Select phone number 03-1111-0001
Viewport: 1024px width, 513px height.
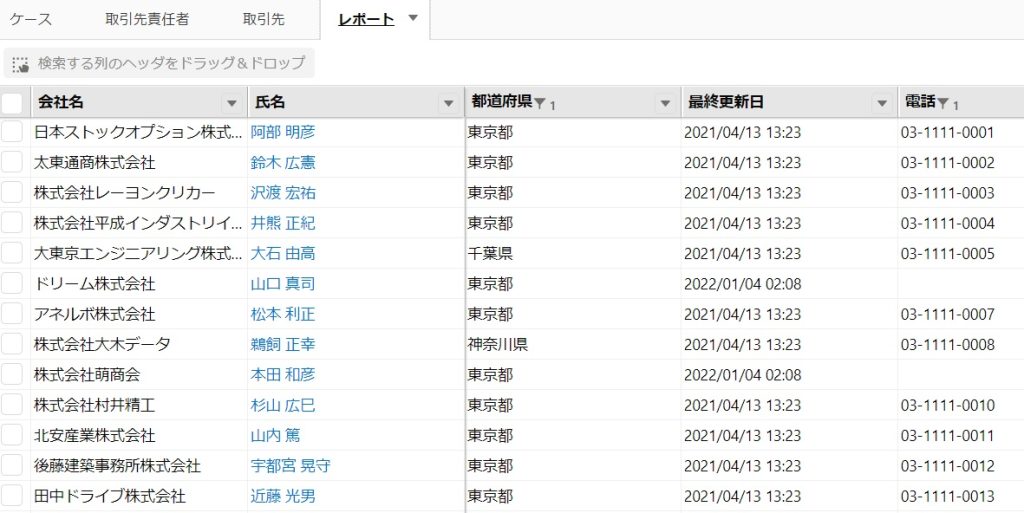coord(948,132)
